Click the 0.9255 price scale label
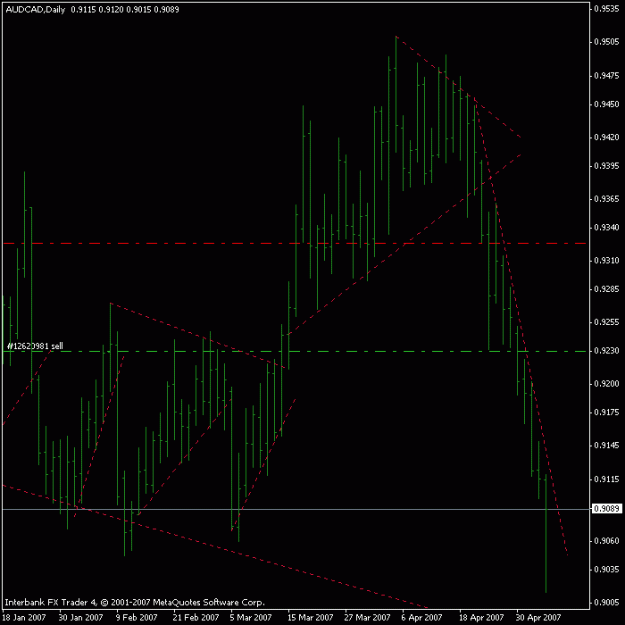 pos(607,322)
